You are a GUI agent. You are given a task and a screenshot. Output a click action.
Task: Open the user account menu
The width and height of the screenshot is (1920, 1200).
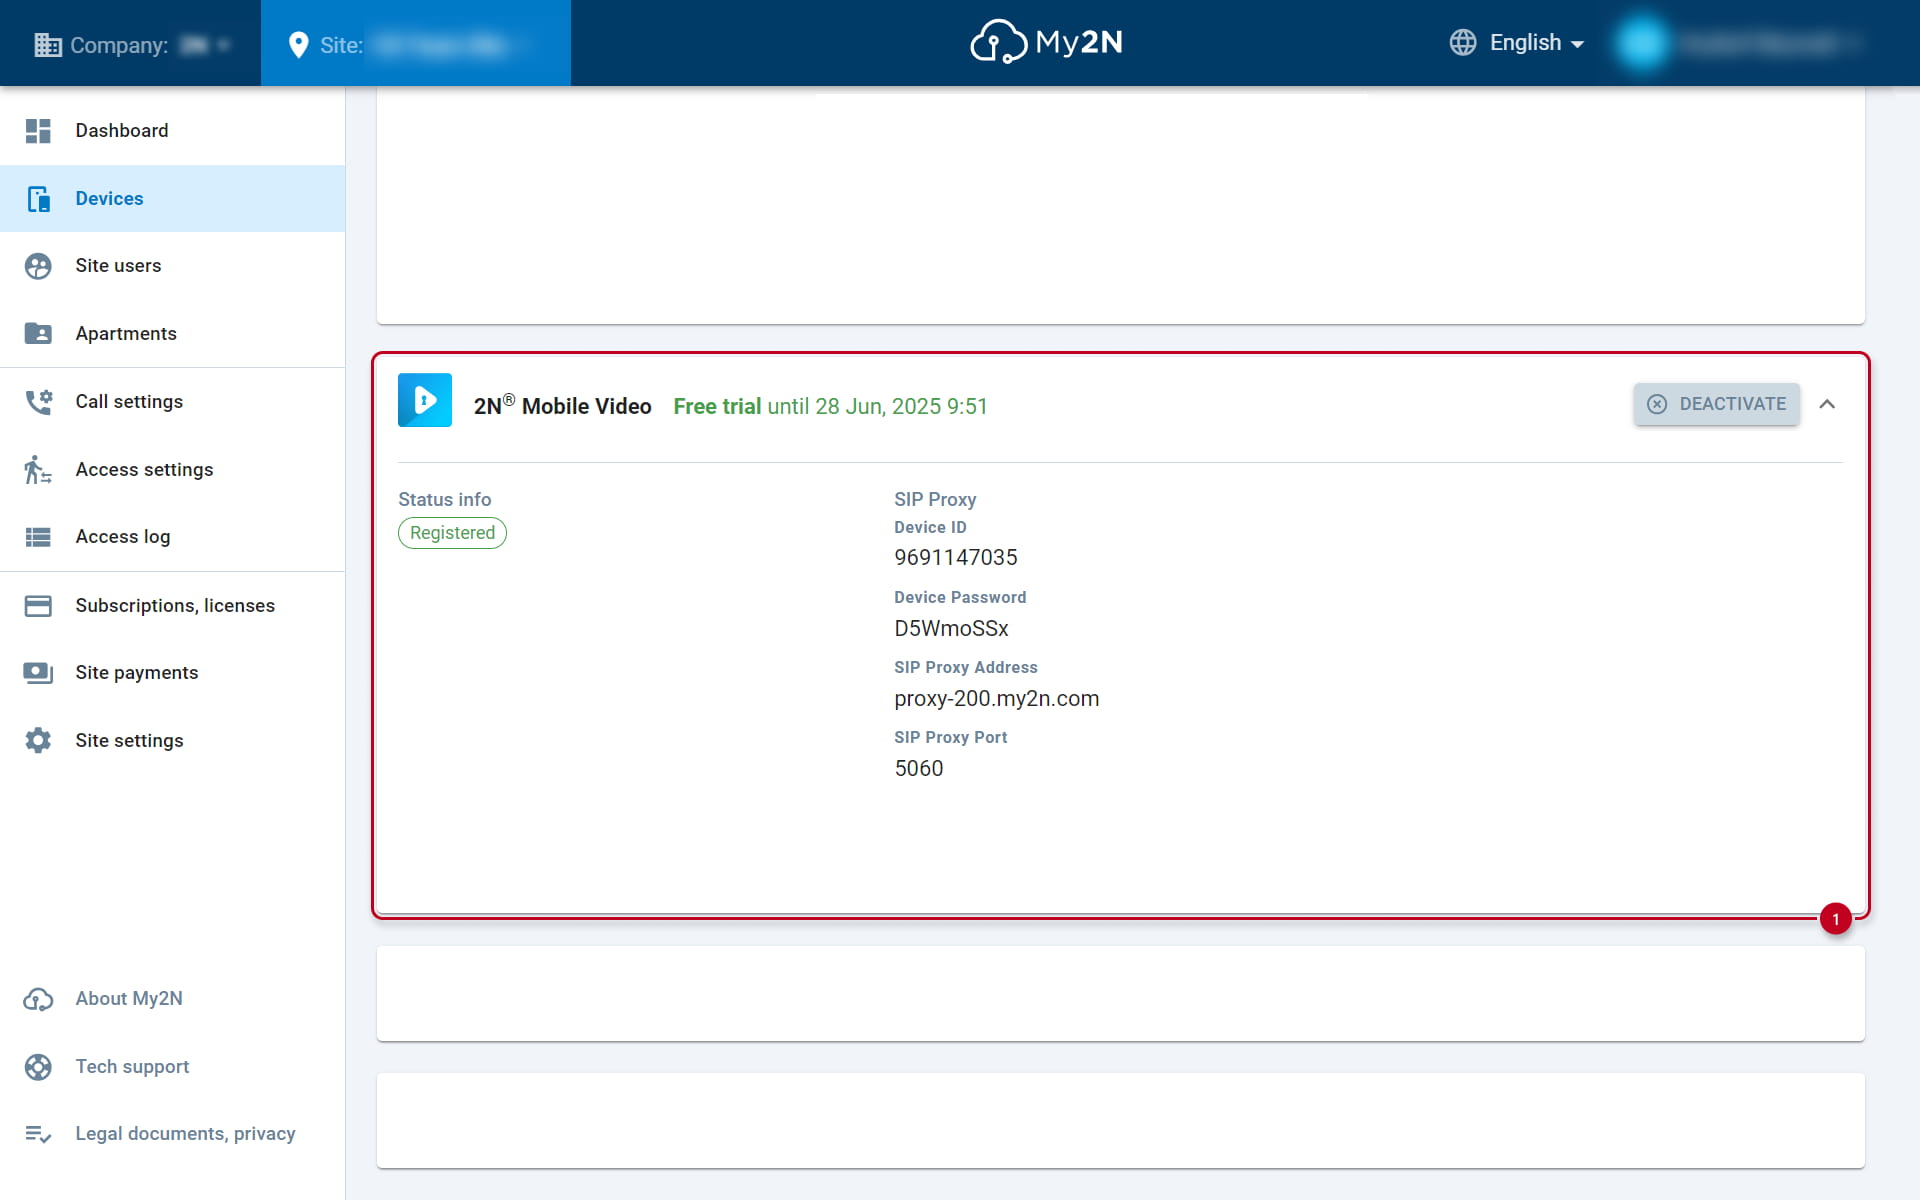1740,44
